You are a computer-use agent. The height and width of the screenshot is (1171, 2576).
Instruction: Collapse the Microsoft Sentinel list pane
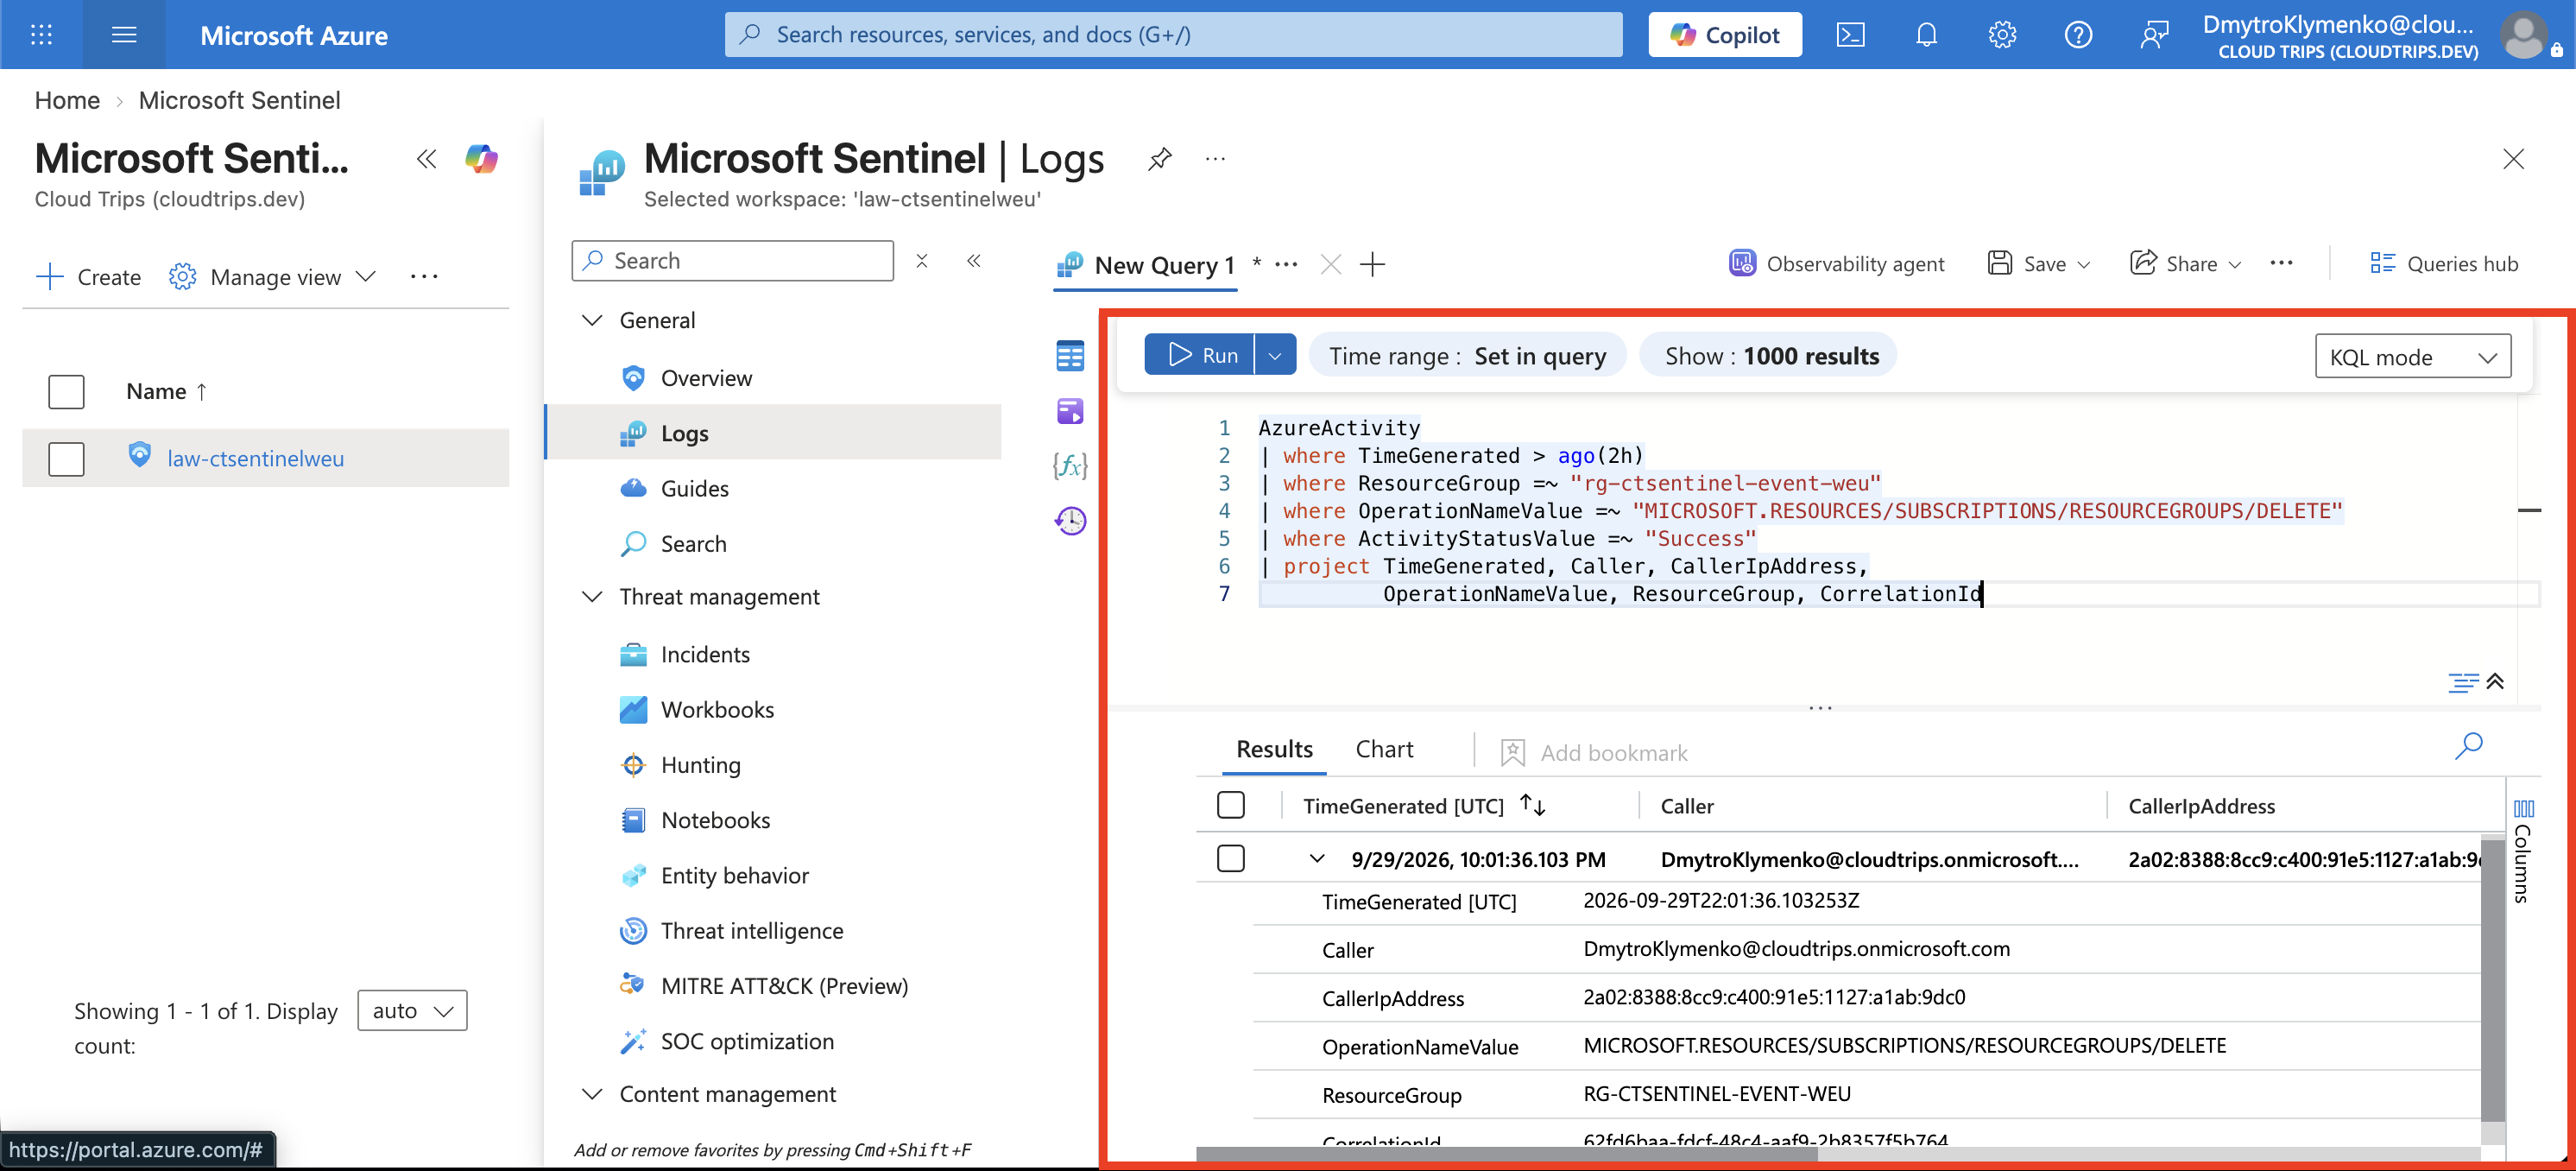[427, 159]
